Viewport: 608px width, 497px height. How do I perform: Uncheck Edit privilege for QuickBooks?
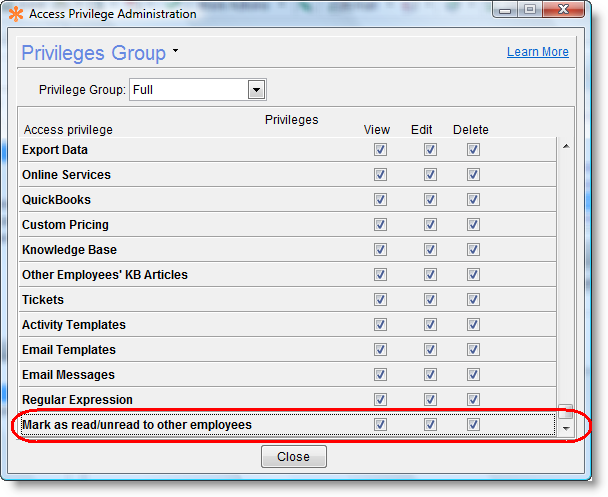(430, 200)
